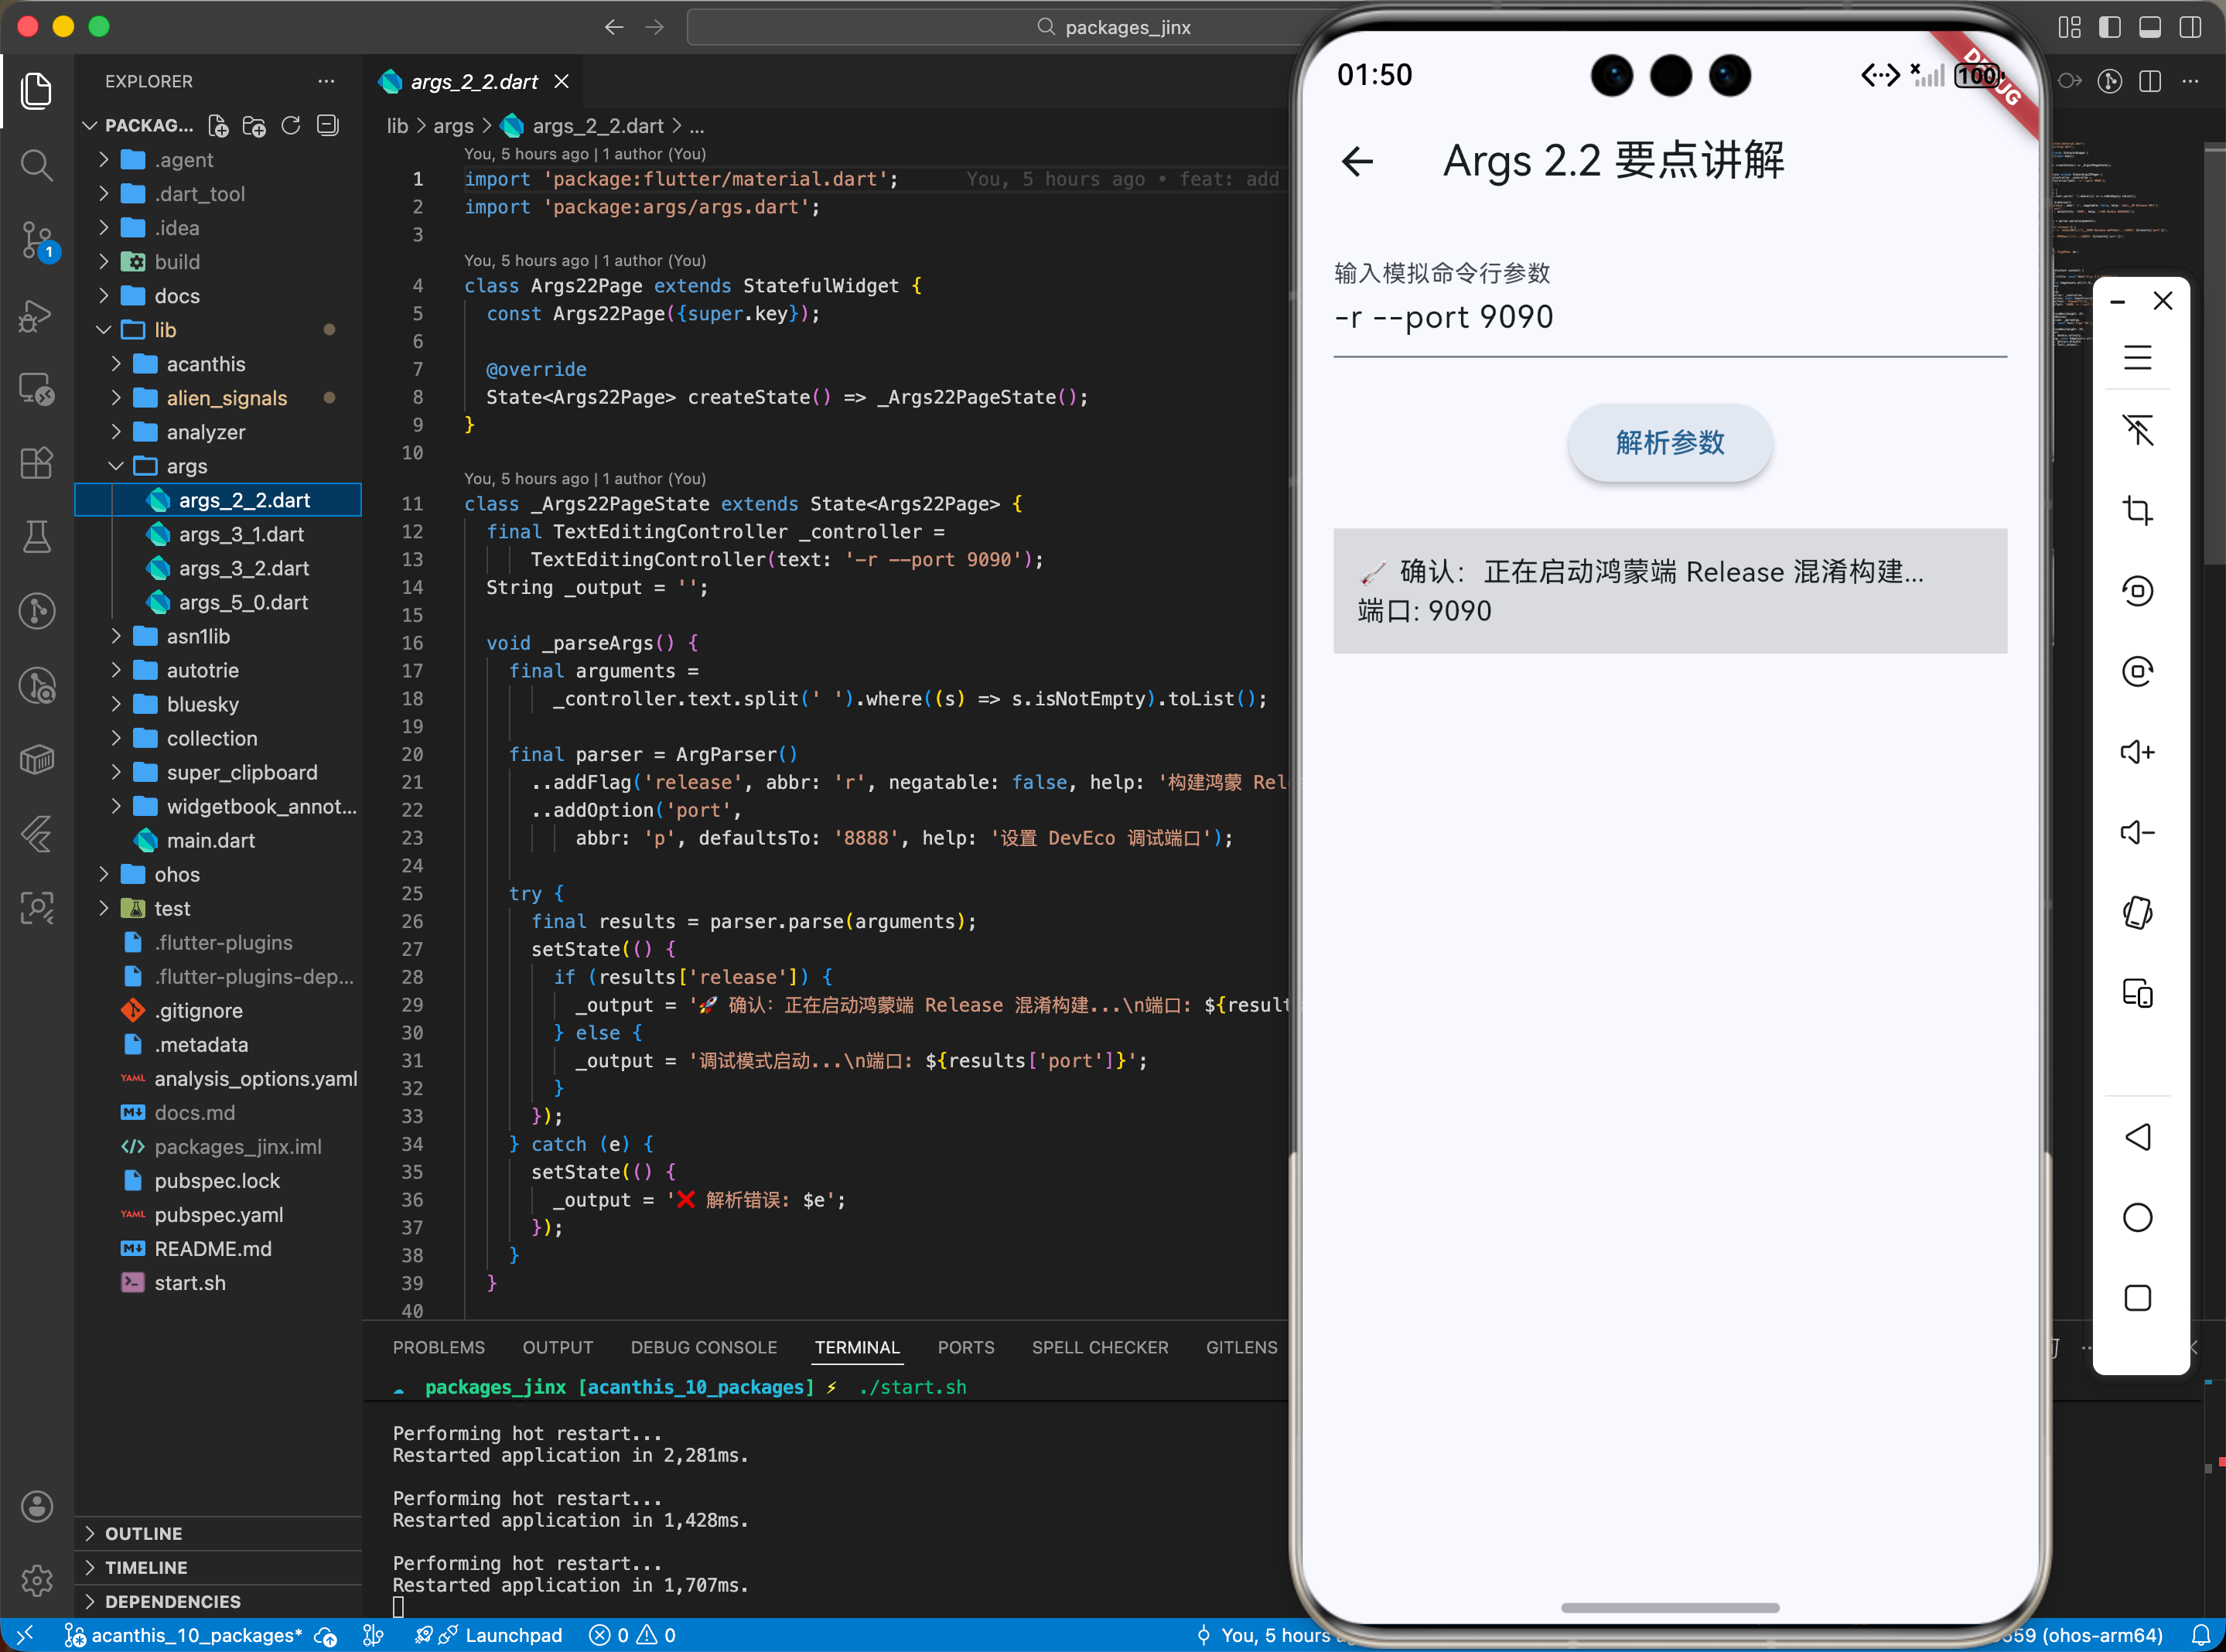The image size is (2226, 1652).
Task: Collapse the args folder
Action: [x=186, y=466]
